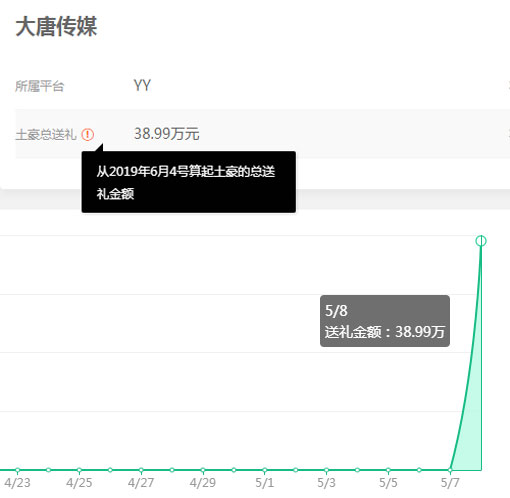Click the red info icon beside 土豪总送礼
This screenshot has width=510, height=498.
pyautogui.click(x=88, y=134)
